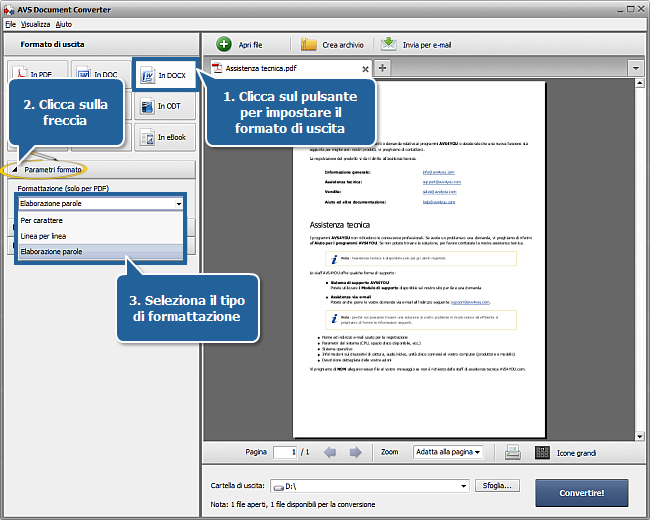The width and height of the screenshot is (650, 520).
Task: Click the Sfoglia... button
Action: point(497,486)
